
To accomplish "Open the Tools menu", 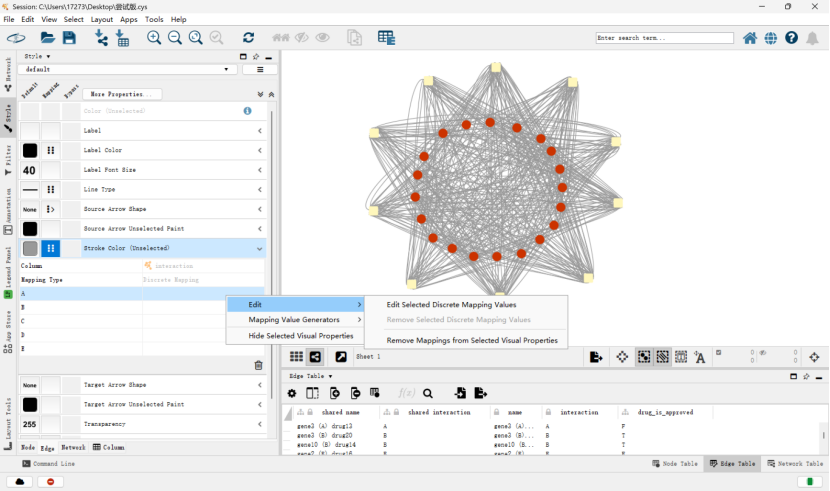I will click(154, 19).
